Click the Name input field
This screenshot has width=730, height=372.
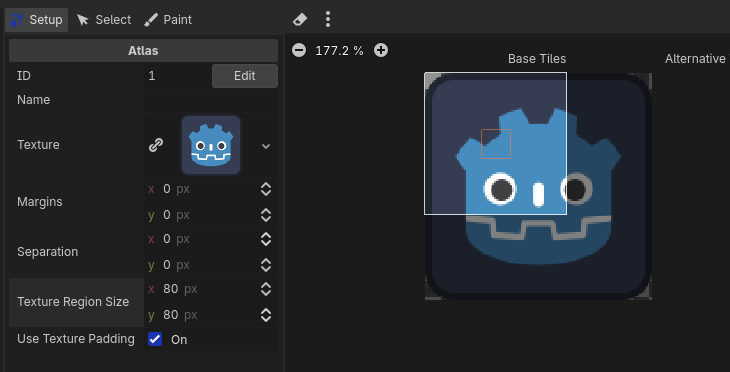[211, 100]
